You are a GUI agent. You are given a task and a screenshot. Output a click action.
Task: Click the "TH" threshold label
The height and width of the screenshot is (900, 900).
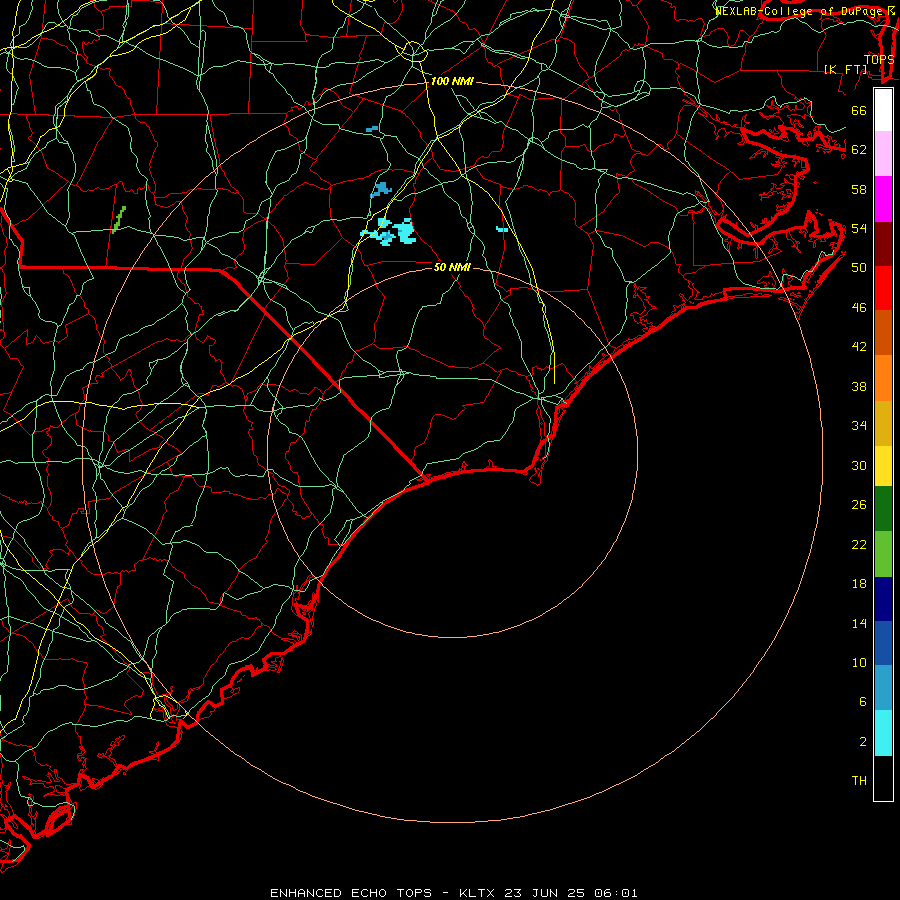click(859, 781)
